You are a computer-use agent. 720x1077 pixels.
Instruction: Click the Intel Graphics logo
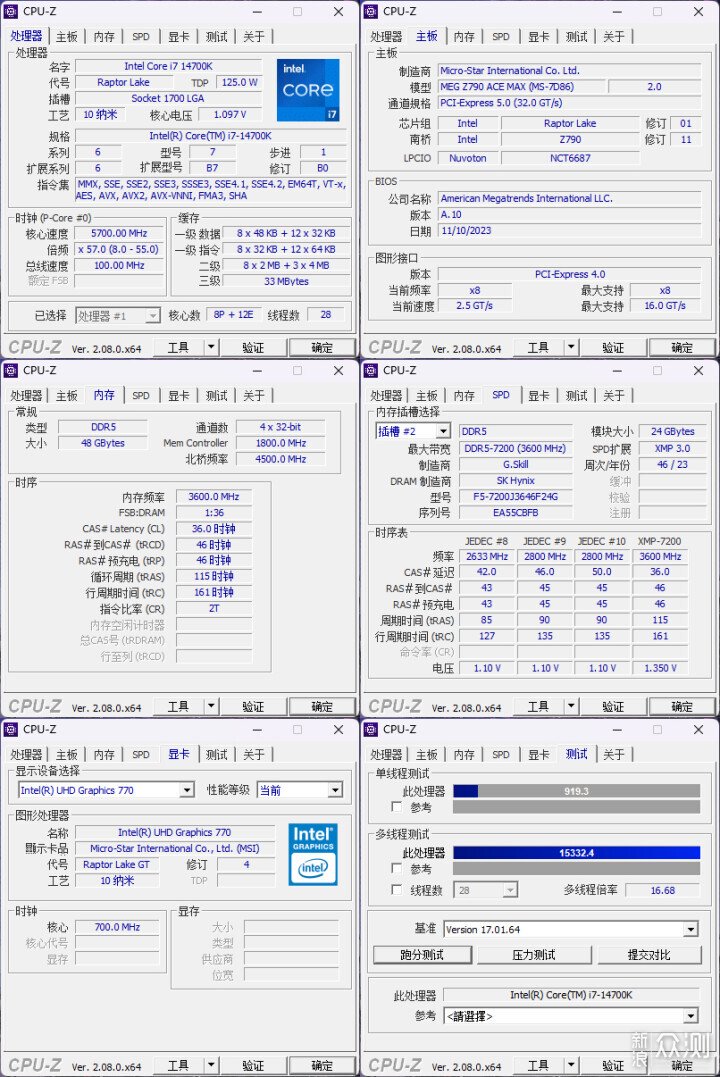313,854
